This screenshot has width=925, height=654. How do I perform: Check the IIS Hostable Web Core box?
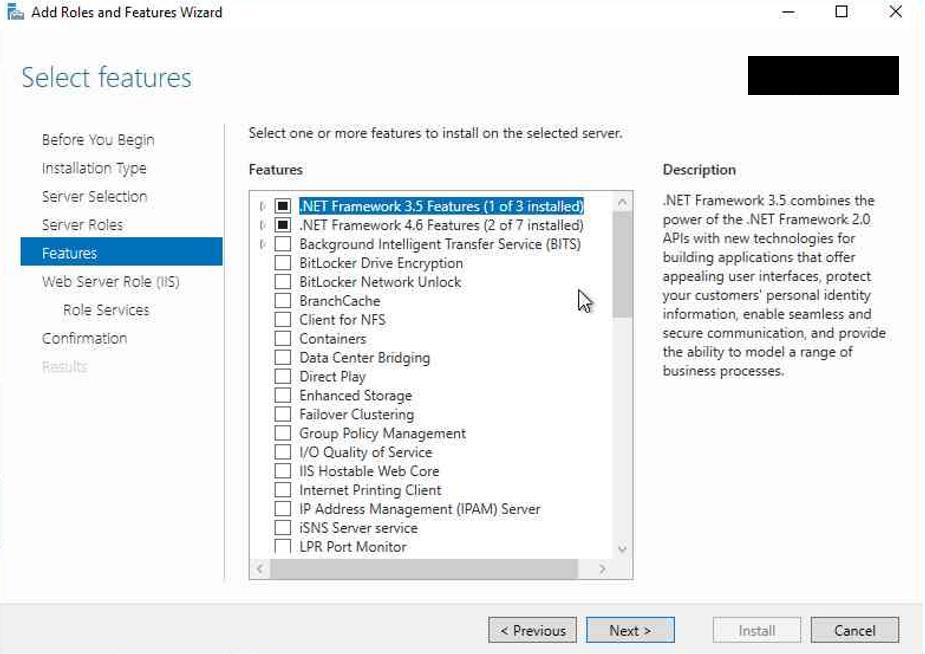click(283, 471)
